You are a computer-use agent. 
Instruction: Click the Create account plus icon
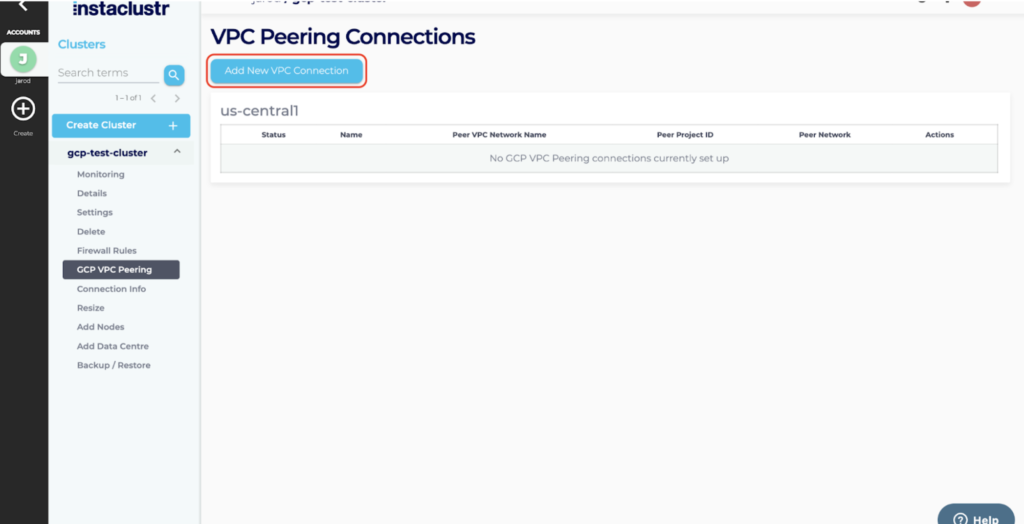[x=23, y=109]
